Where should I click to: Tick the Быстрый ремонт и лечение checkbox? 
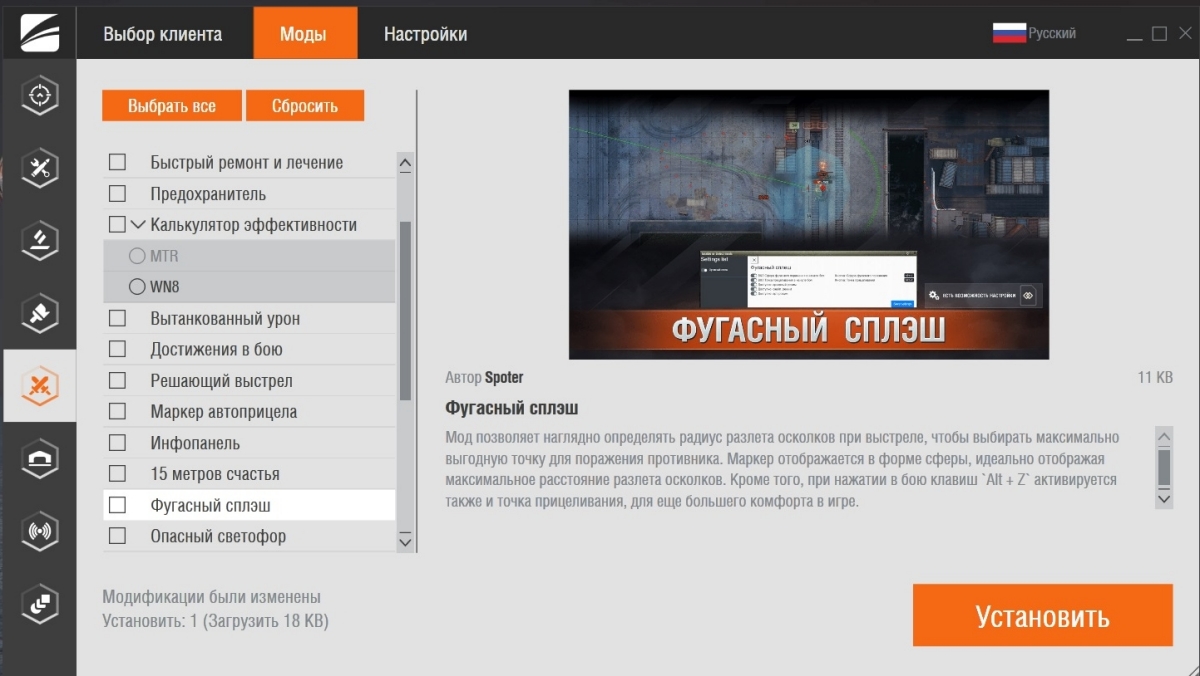117,162
